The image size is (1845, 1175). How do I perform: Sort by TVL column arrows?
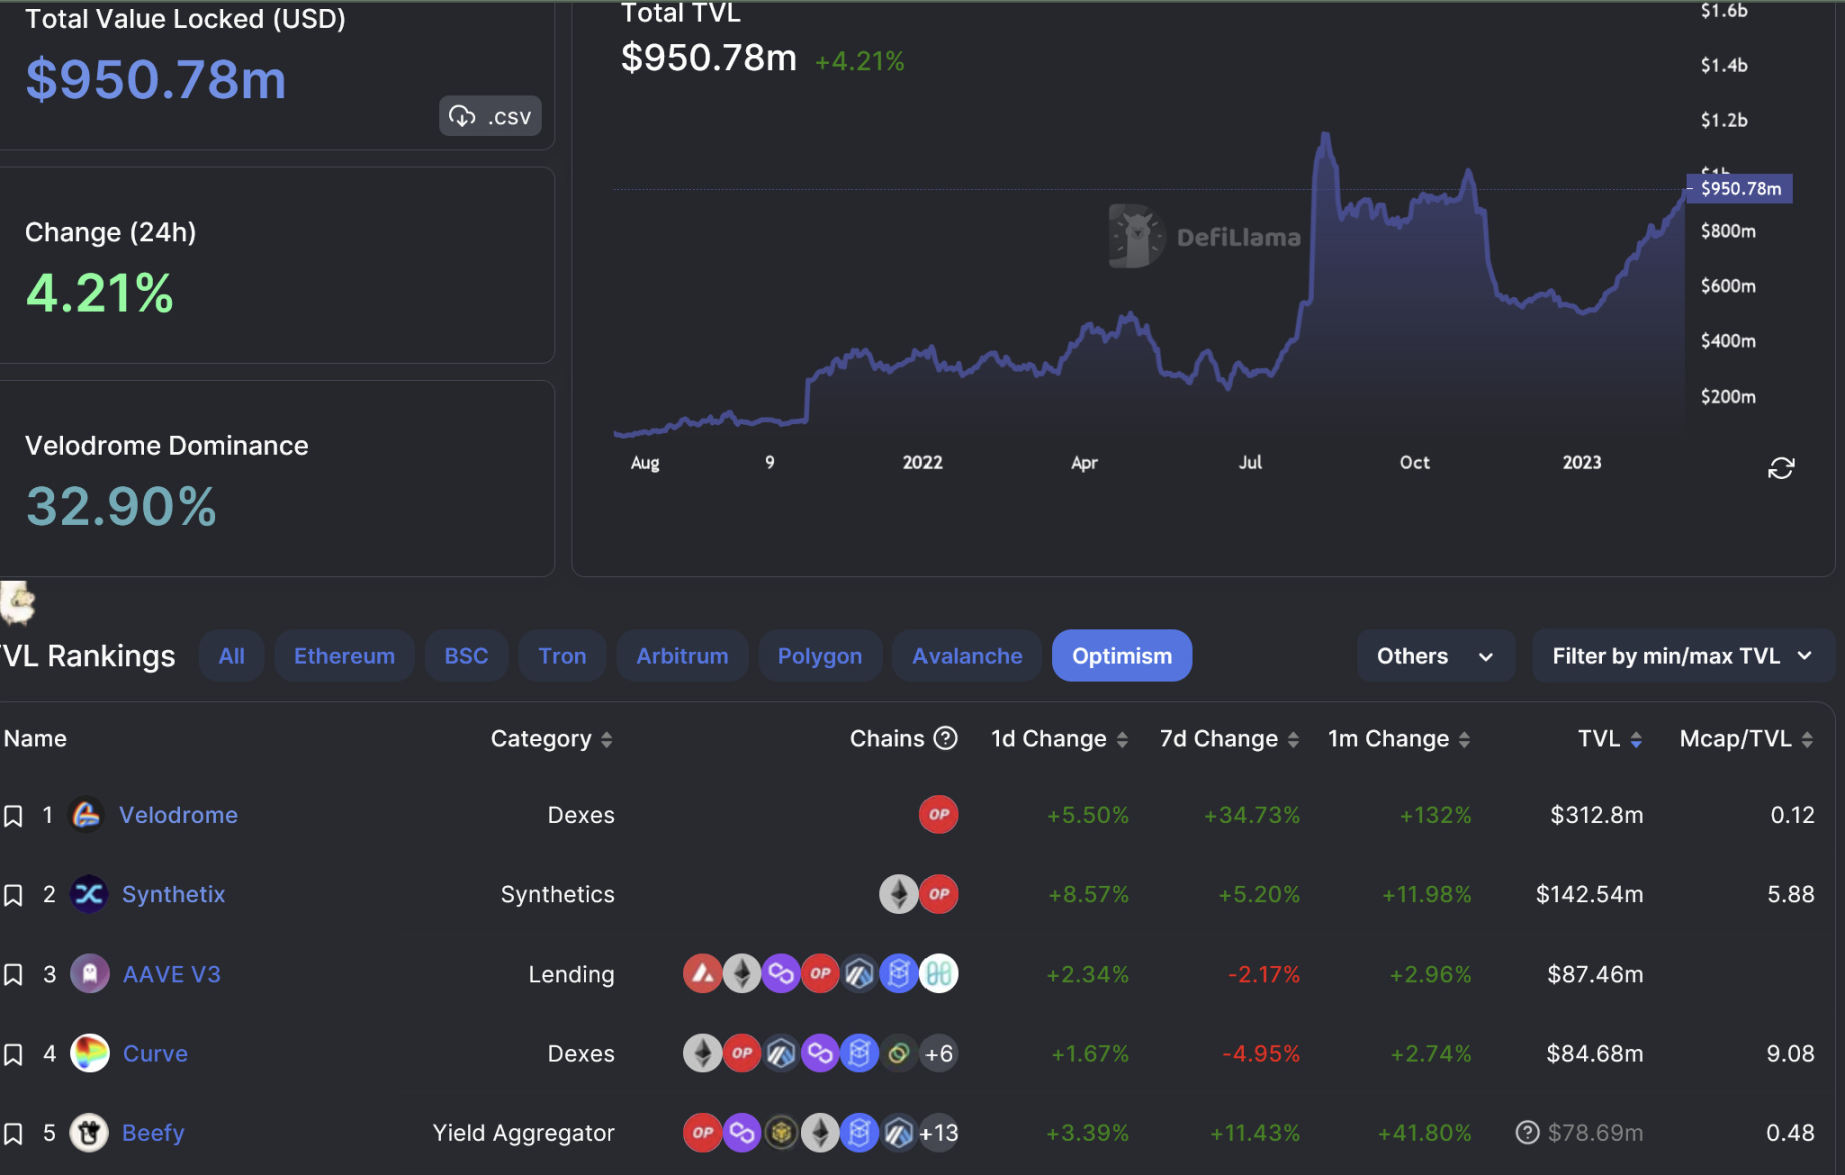(1636, 739)
